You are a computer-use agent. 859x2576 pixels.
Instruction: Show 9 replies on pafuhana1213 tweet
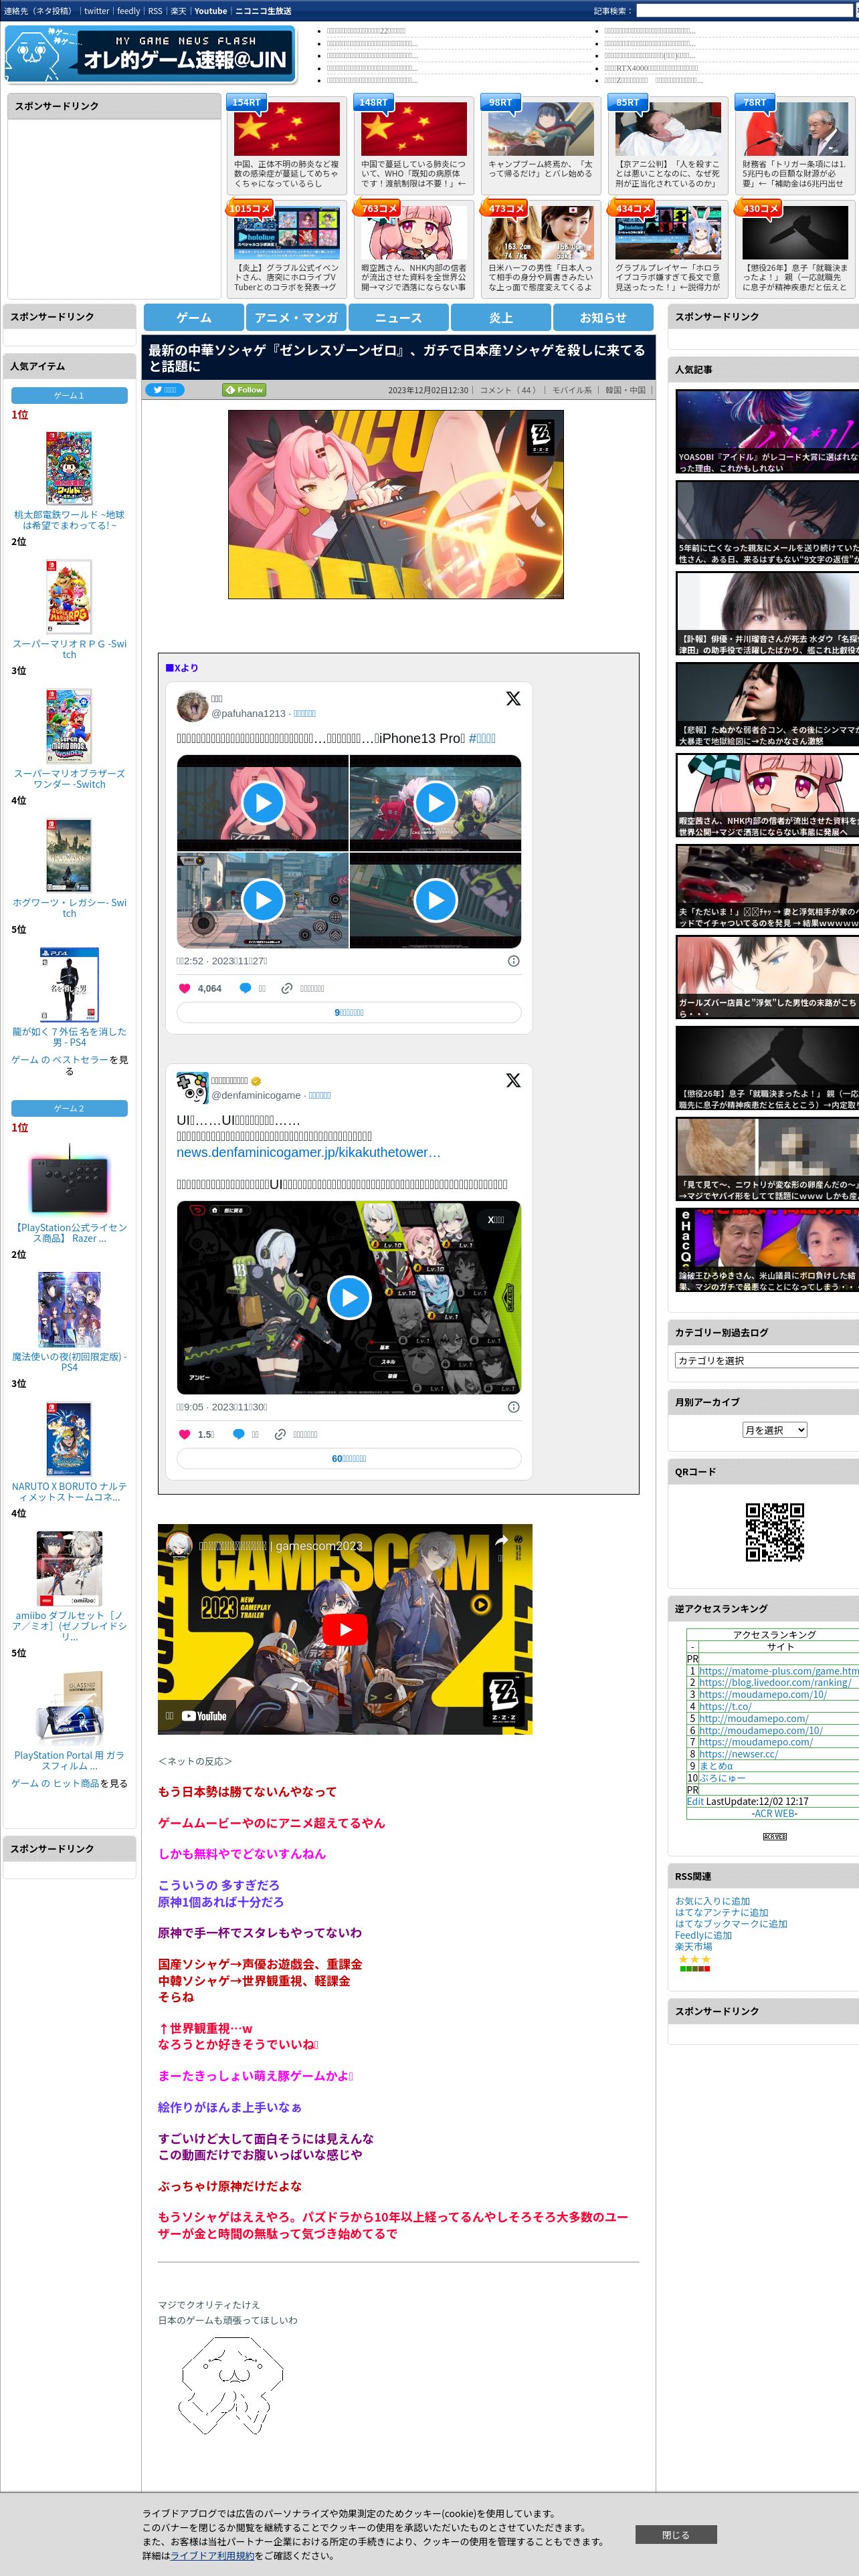pyautogui.click(x=349, y=1013)
